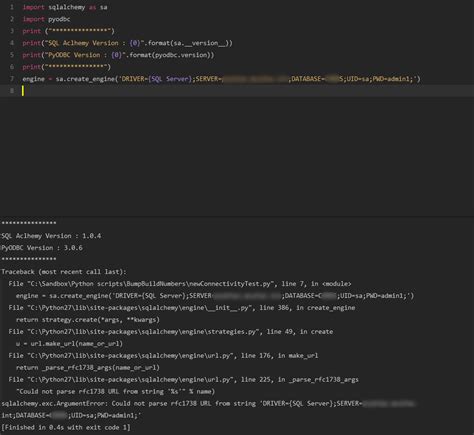Click line number 7 in the gutter
The width and height of the screenshot is (474, 435).
tap(12, 79)
